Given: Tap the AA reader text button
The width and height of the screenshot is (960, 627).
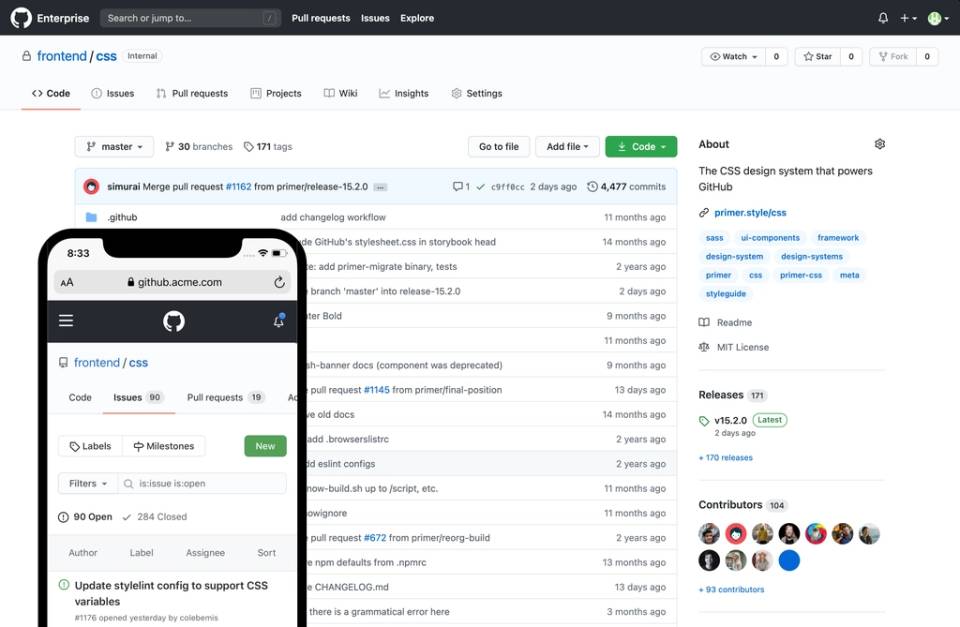Looking at the screenshot, I should pyautogui.click(x=67, y=282).
